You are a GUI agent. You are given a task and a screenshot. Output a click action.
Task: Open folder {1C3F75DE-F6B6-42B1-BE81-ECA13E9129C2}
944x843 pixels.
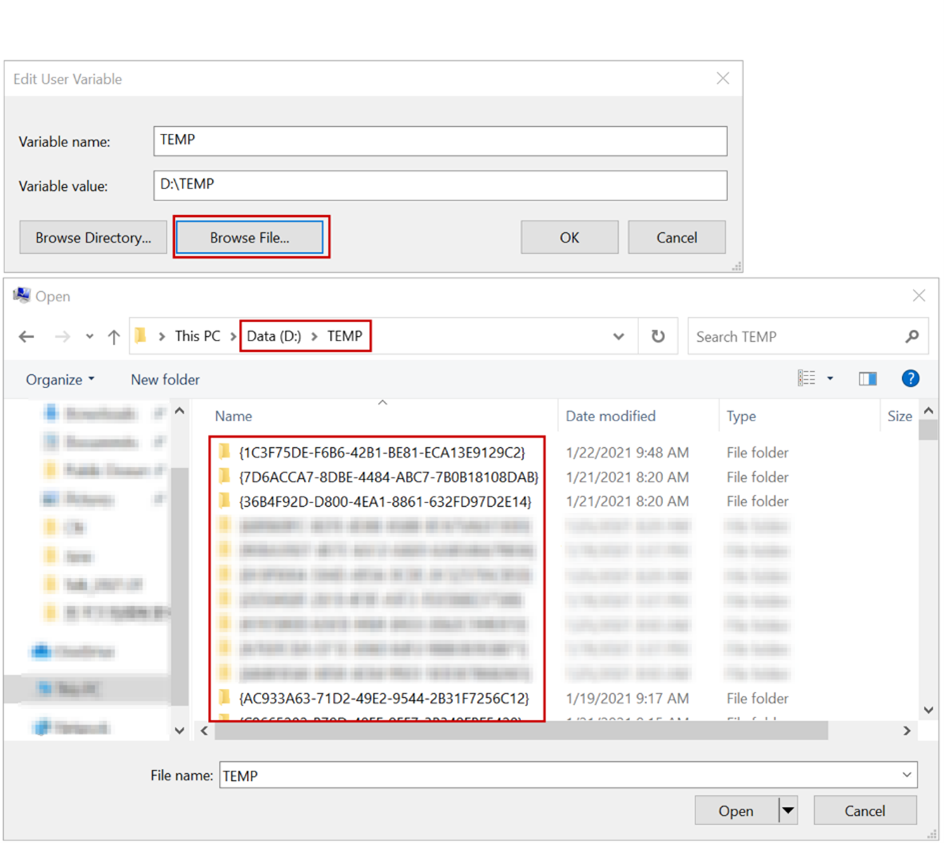click(x=382, y=452)
